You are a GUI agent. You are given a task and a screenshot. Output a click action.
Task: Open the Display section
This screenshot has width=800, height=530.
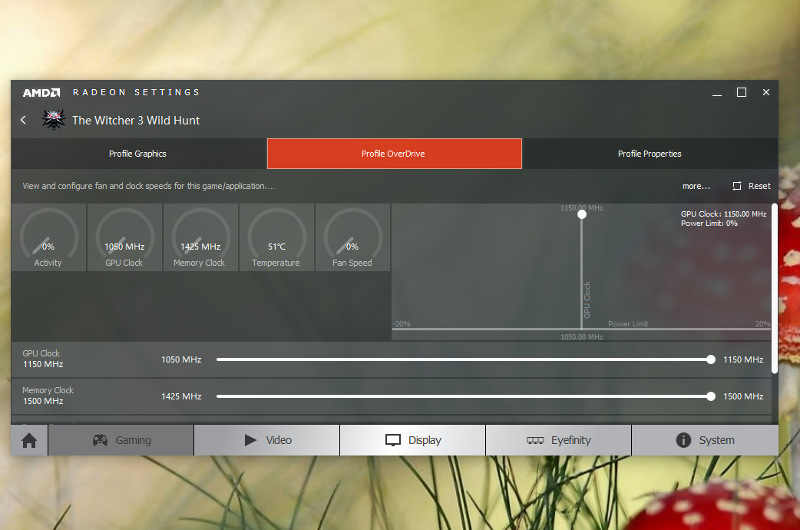(413, 440)
